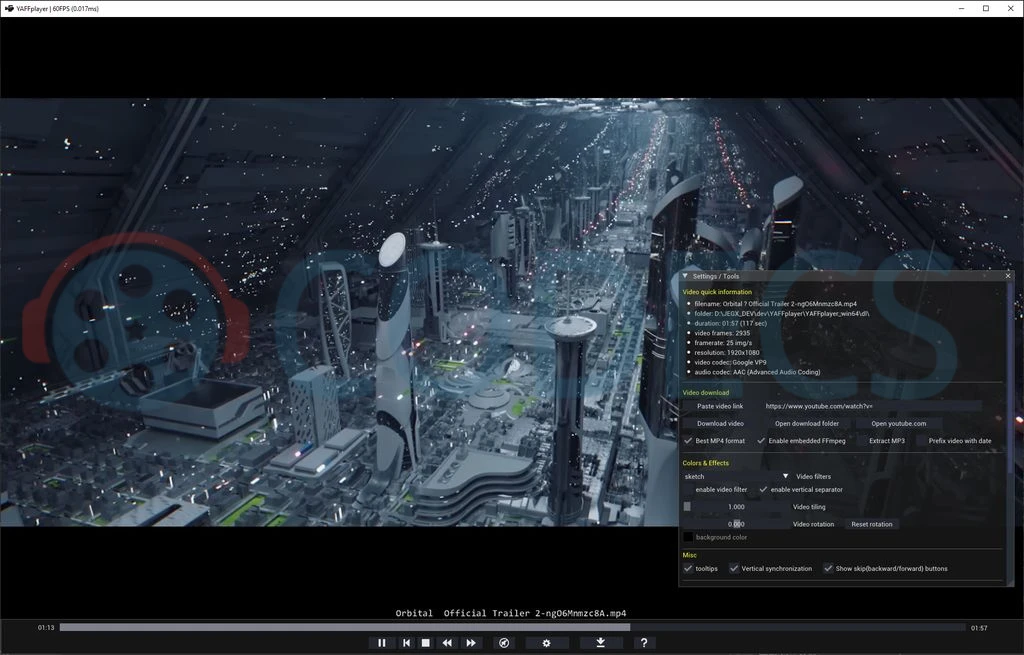Image resolution: width=1024 pixels, height=655 pixels.
Task: Click Open youtube.com button
Action: [899, 423]
